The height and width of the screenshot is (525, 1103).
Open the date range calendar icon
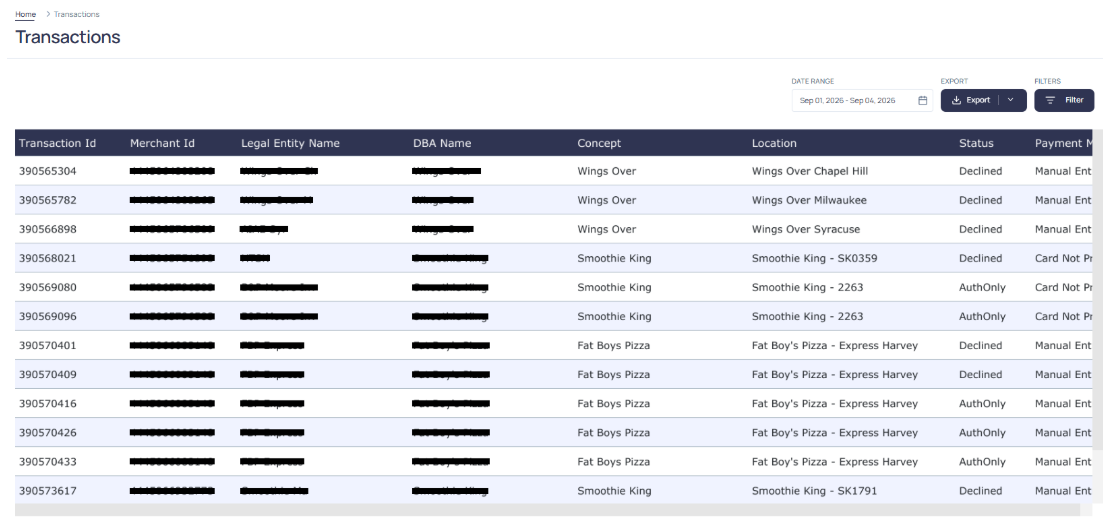(x=922, y=101)
